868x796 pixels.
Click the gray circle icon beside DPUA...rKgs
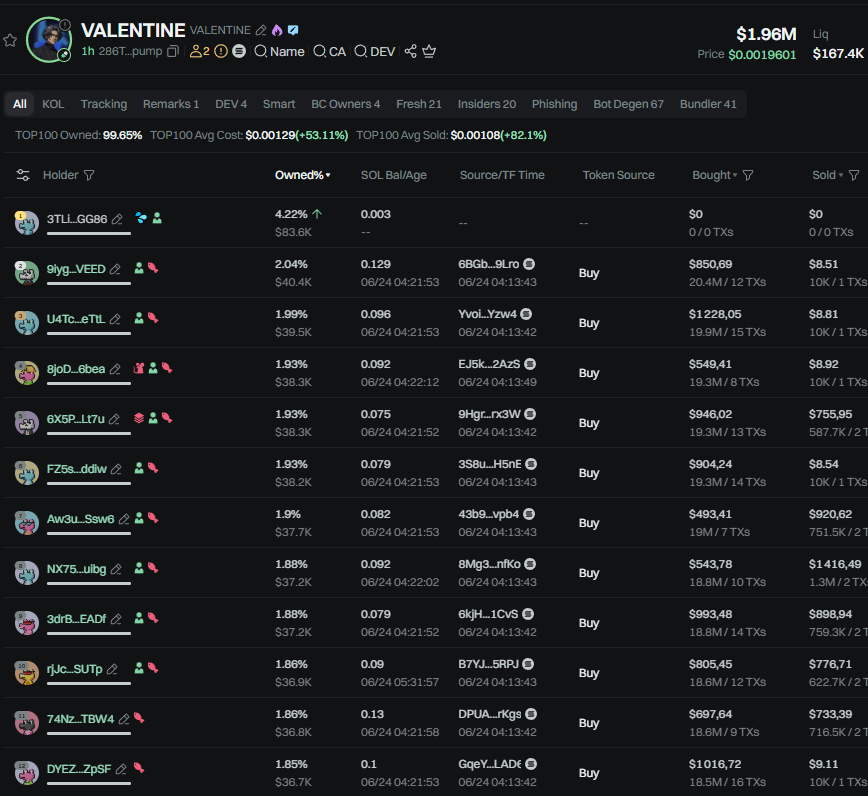531,714
